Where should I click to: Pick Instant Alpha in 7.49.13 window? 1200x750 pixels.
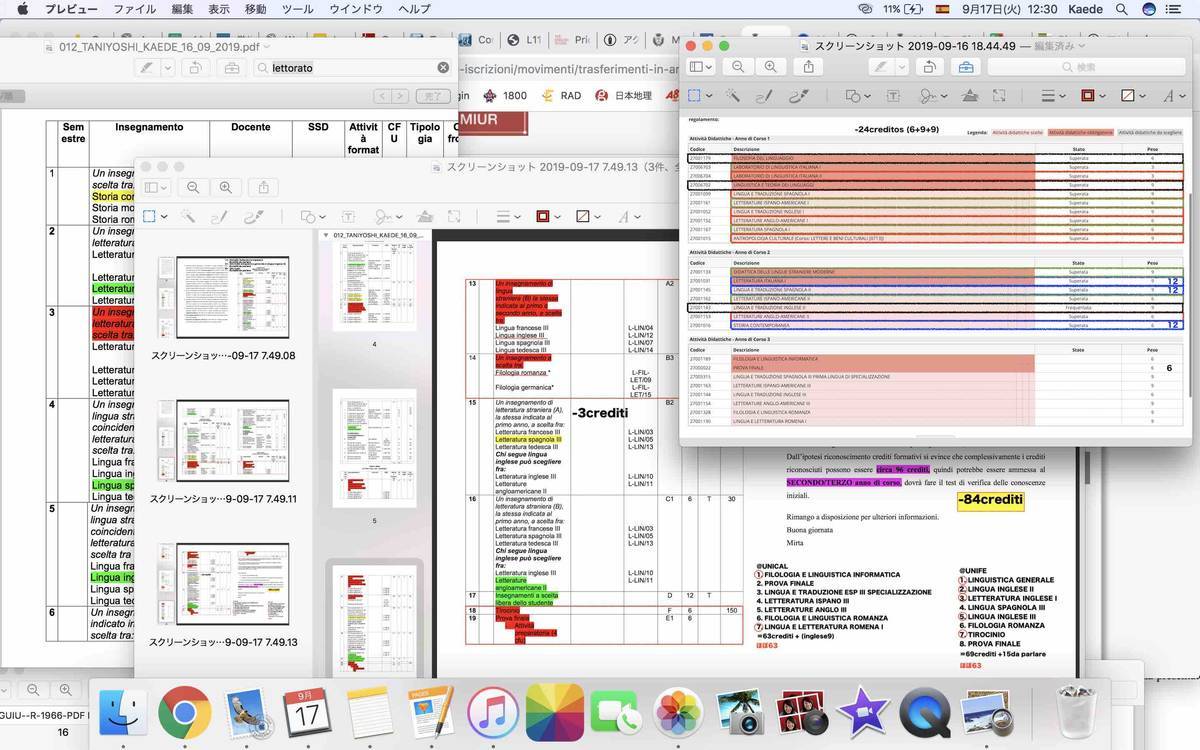(x=188, y=216)
